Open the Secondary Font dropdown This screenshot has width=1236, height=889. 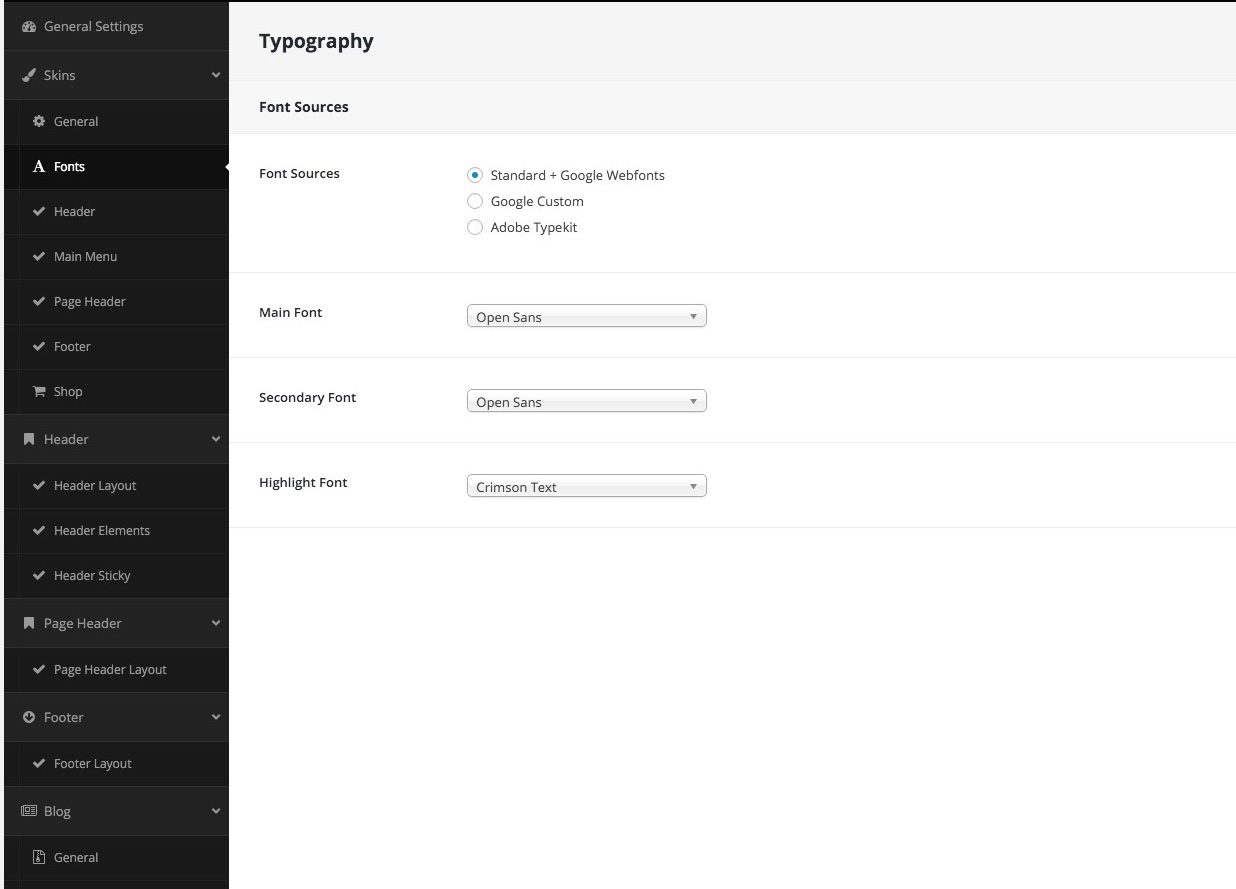[586, 402]
